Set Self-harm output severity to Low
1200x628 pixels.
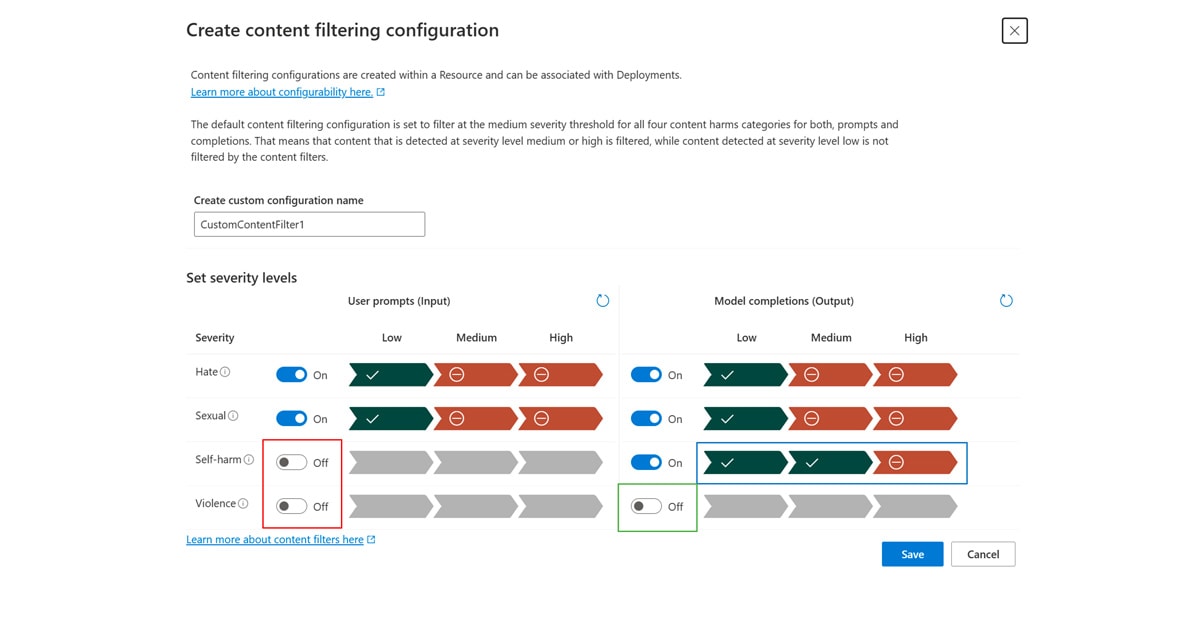click(746, 462)
